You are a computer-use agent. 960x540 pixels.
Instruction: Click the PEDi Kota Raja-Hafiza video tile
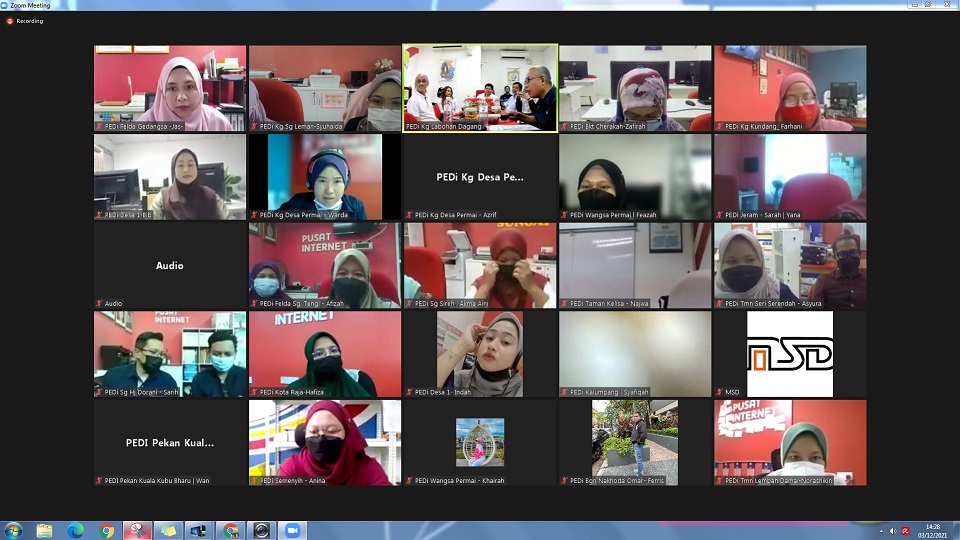pyautogui.click(x=325, y=353)
